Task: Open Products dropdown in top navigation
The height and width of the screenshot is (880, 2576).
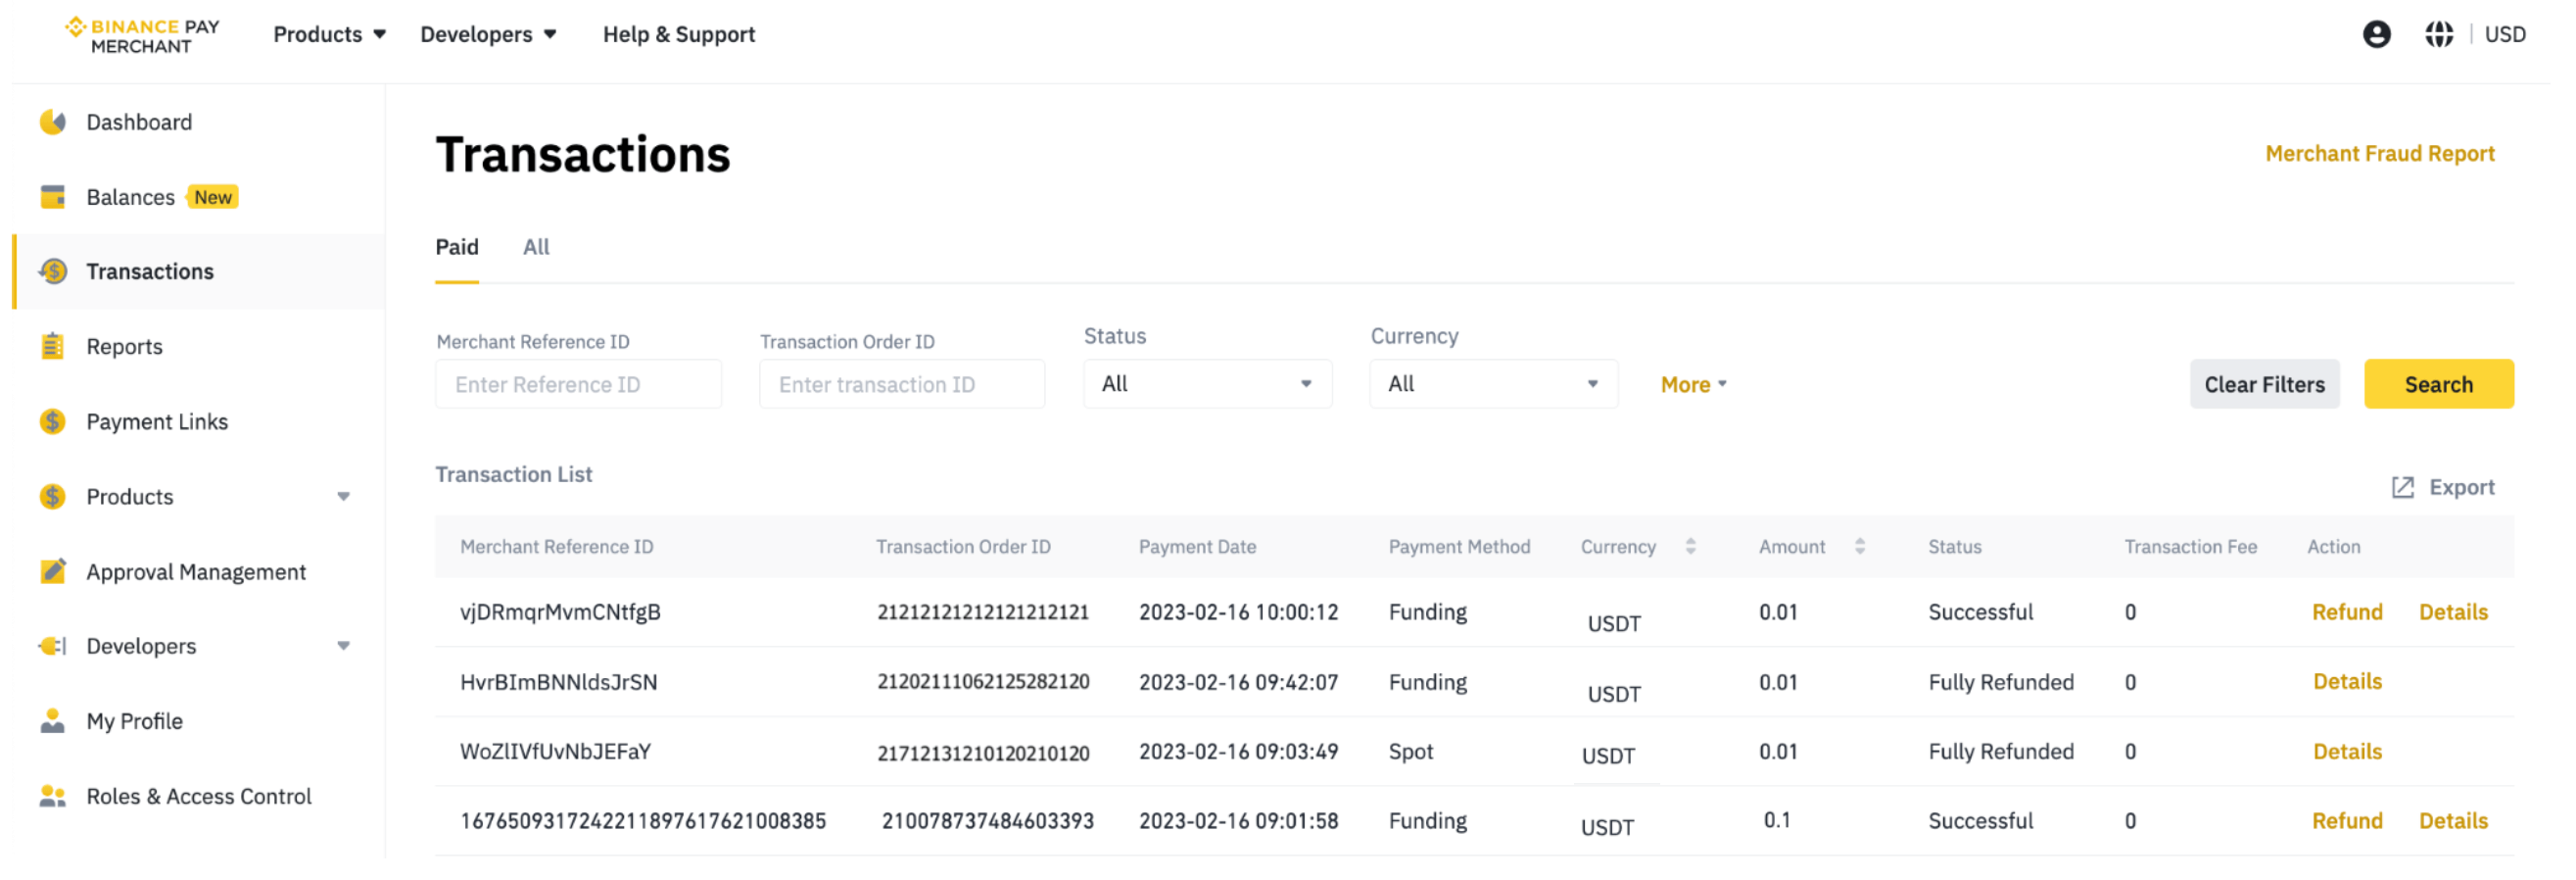Action: [x=329, y=35]
